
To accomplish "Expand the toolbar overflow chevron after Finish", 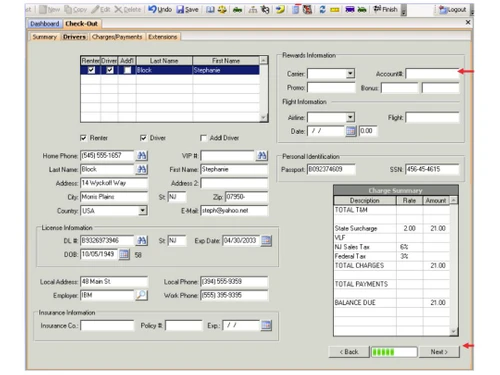I will 403,10.
